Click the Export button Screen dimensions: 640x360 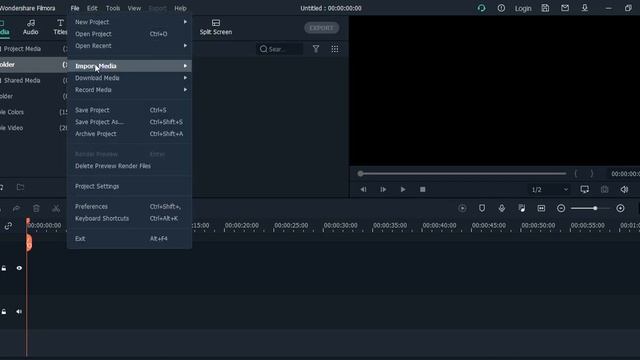click(x=321, y=28)
